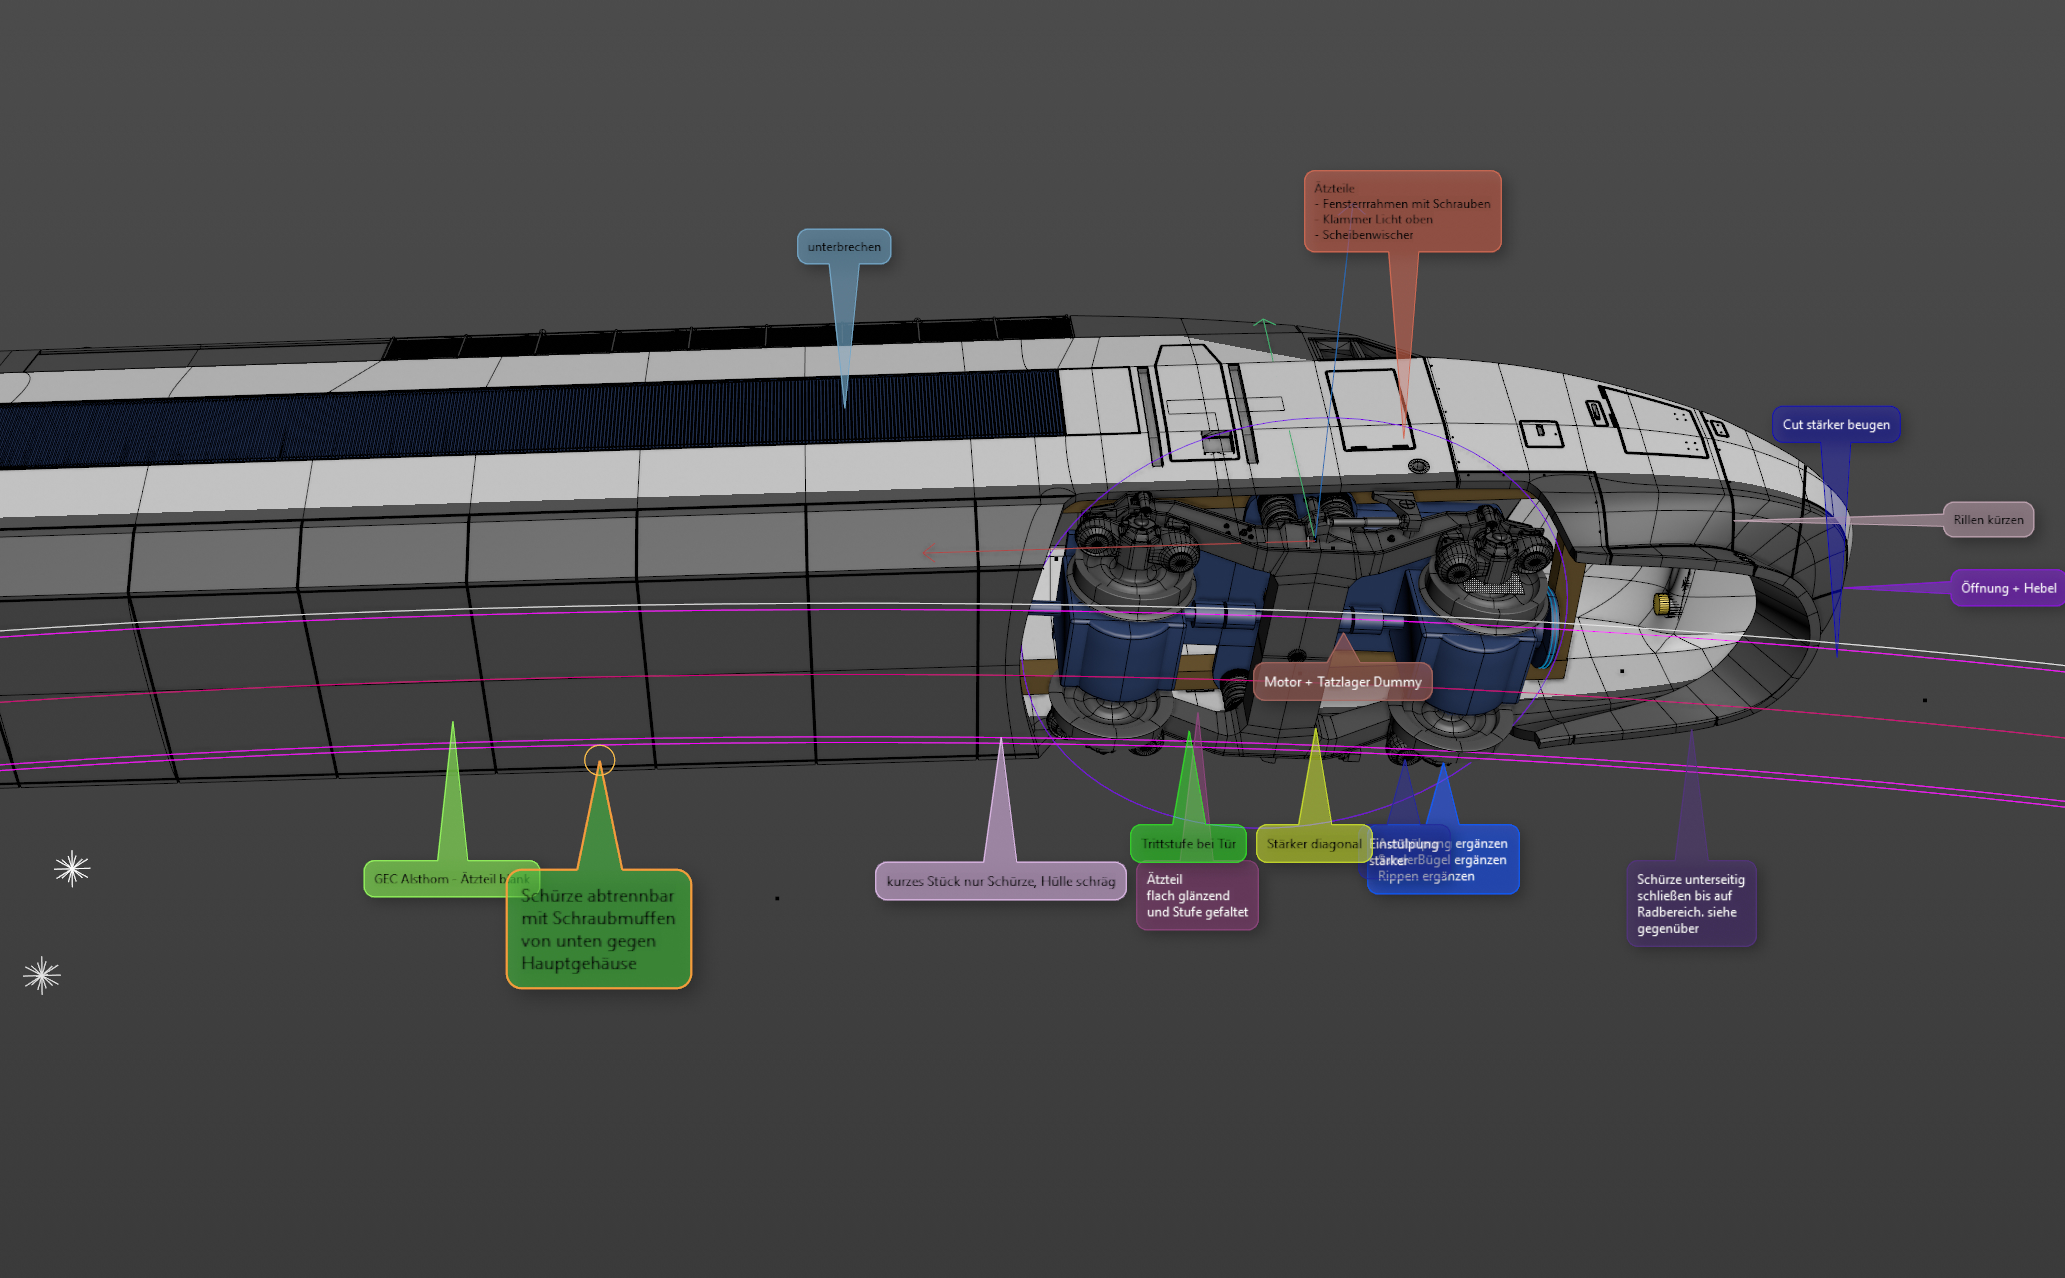Click the green Y-axis arrow tip
Viewport: 2065px width, 1278px height.
point(1264,322)
